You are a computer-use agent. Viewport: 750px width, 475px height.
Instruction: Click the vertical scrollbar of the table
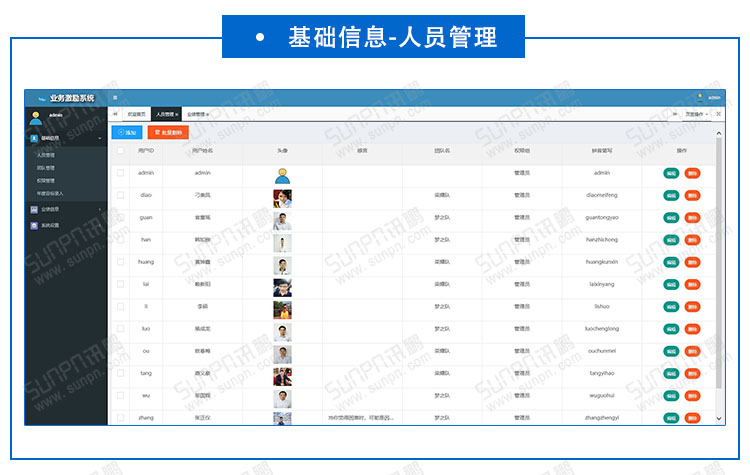point(718,270)
